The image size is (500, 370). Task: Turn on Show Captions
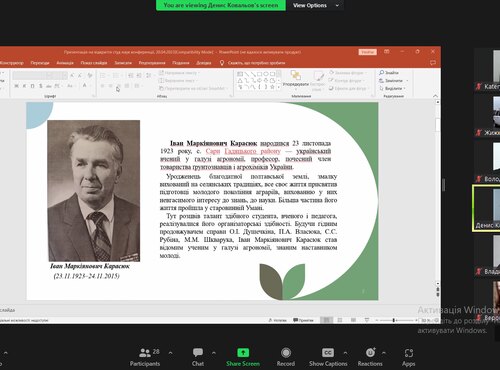pyautogui.click(x=328, y=357)
